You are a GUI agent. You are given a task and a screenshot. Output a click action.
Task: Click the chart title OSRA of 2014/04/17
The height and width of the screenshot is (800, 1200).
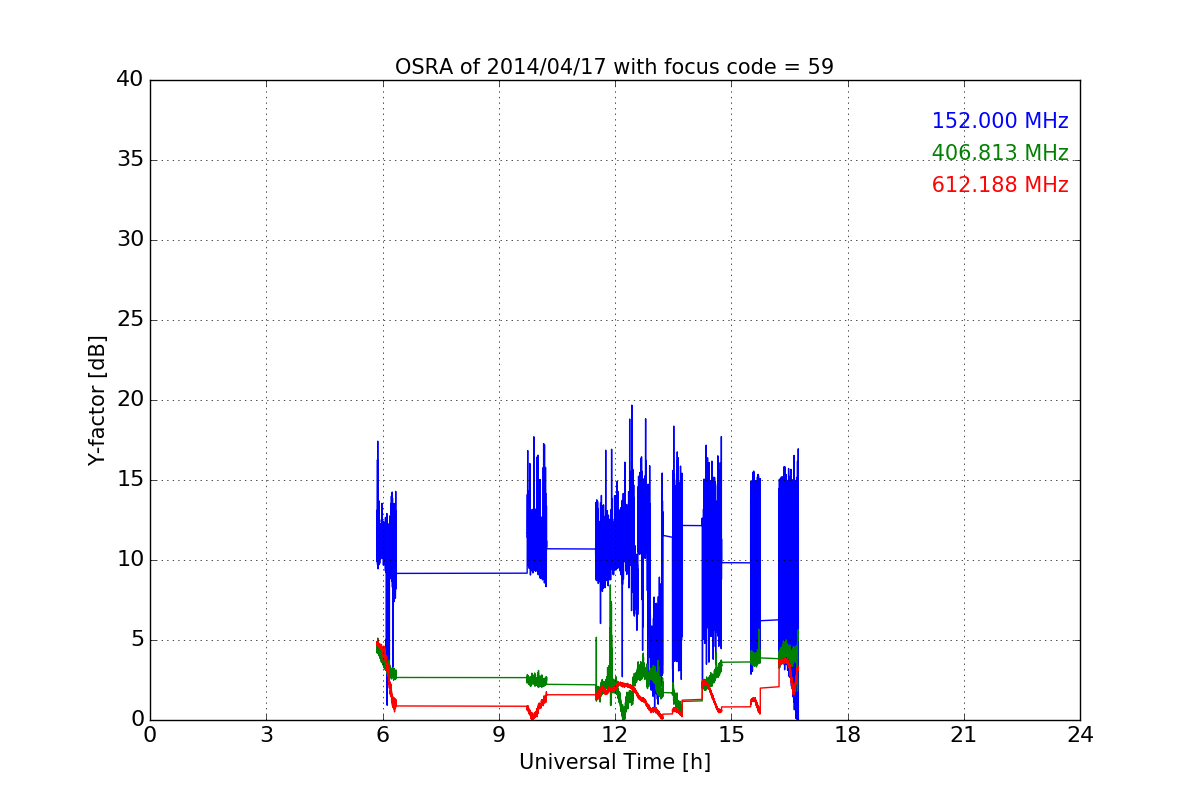[x=614, y=67]
